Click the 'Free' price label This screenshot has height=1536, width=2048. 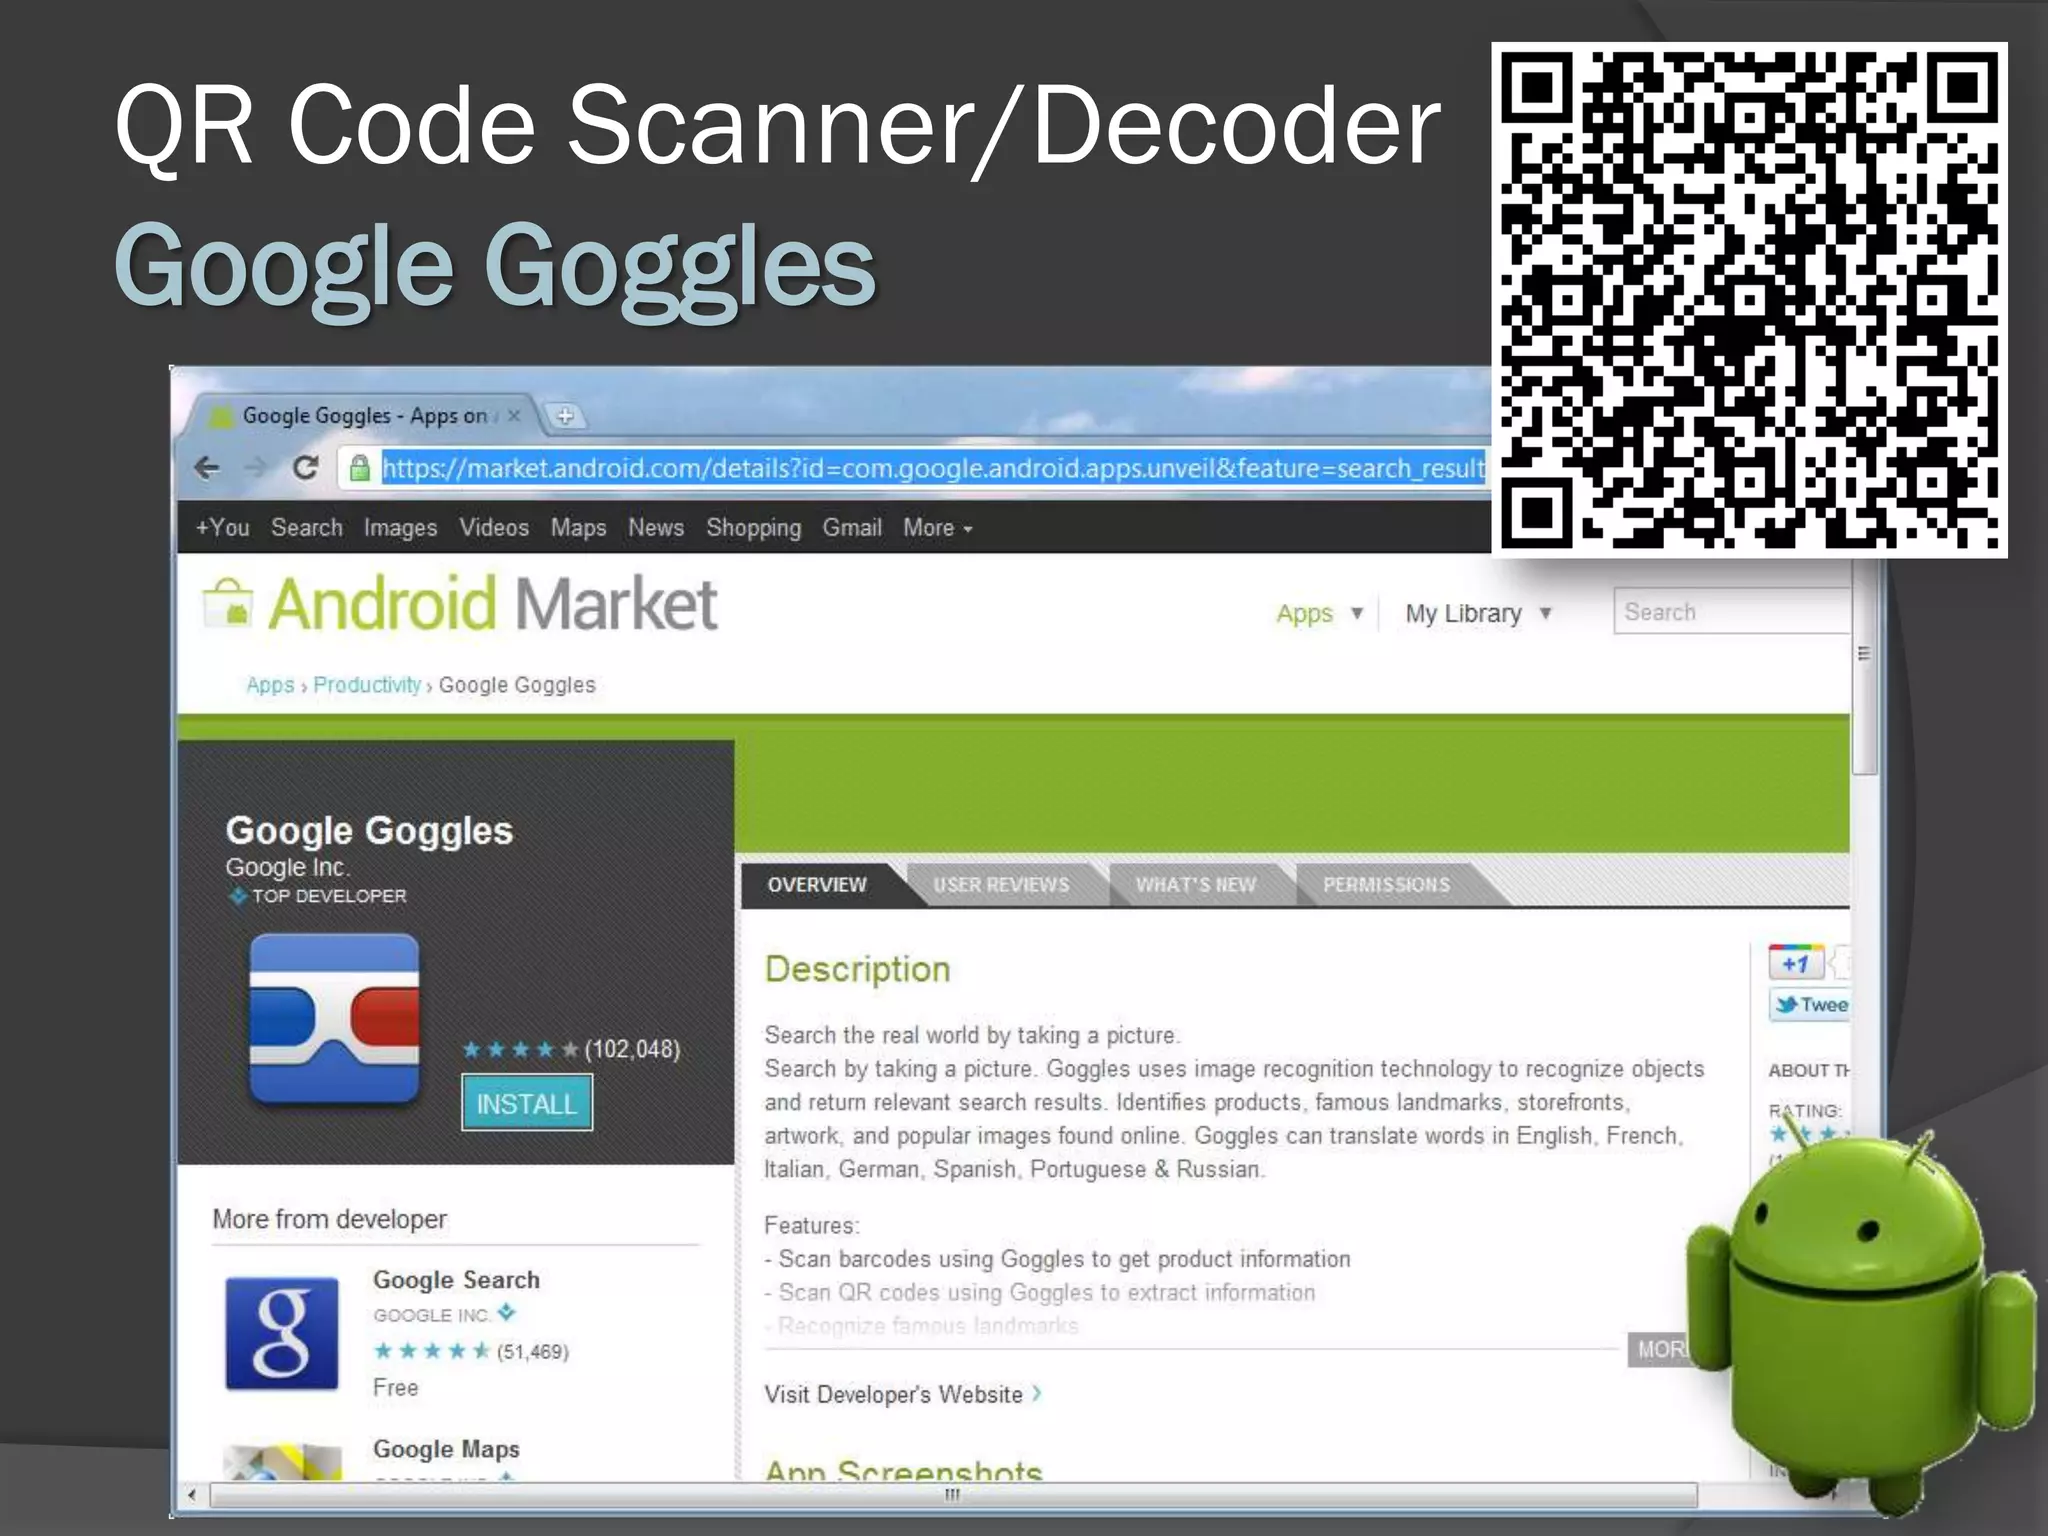[x=395, y=1388]
